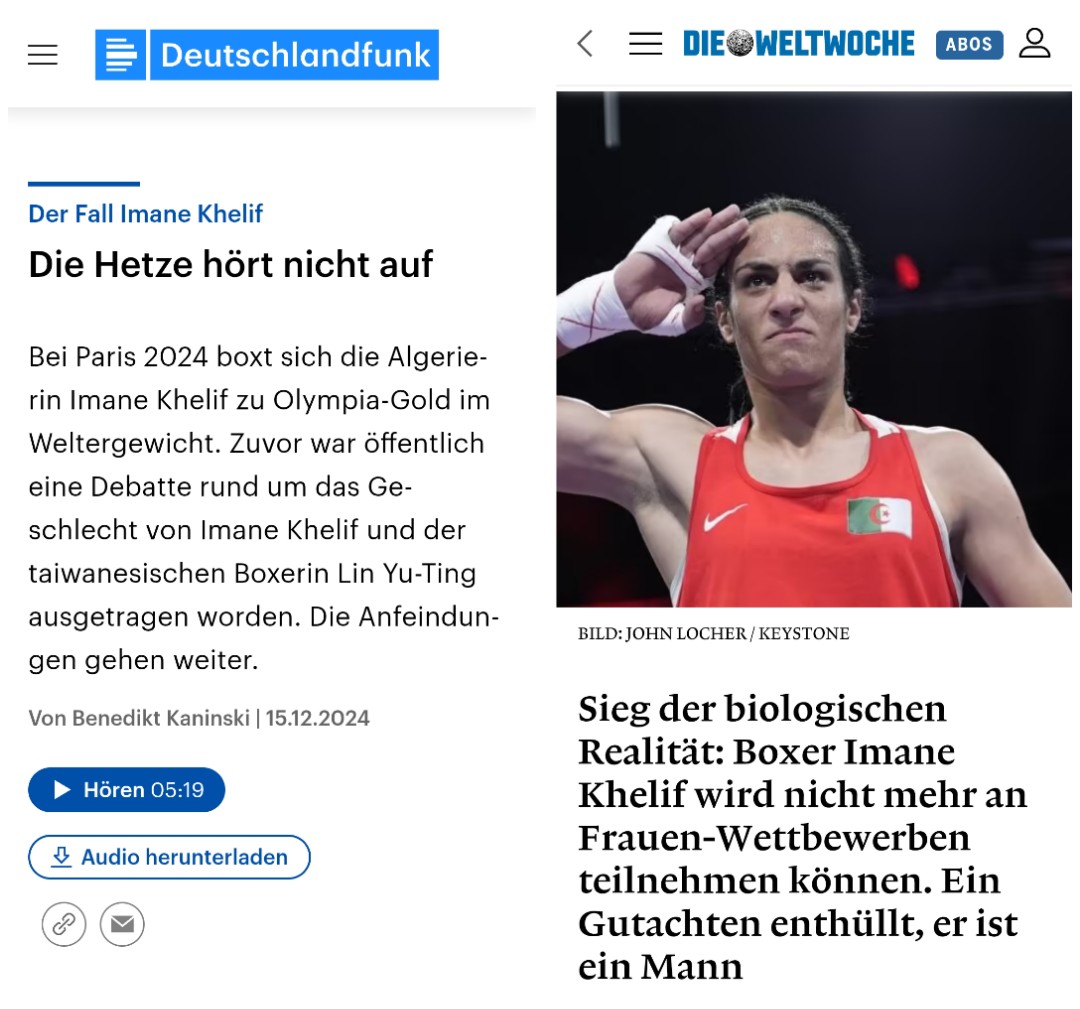Open the Weltwoche hamburger menu
The width and height of the screenshot is (1080, 1009).
coord(645,44)
